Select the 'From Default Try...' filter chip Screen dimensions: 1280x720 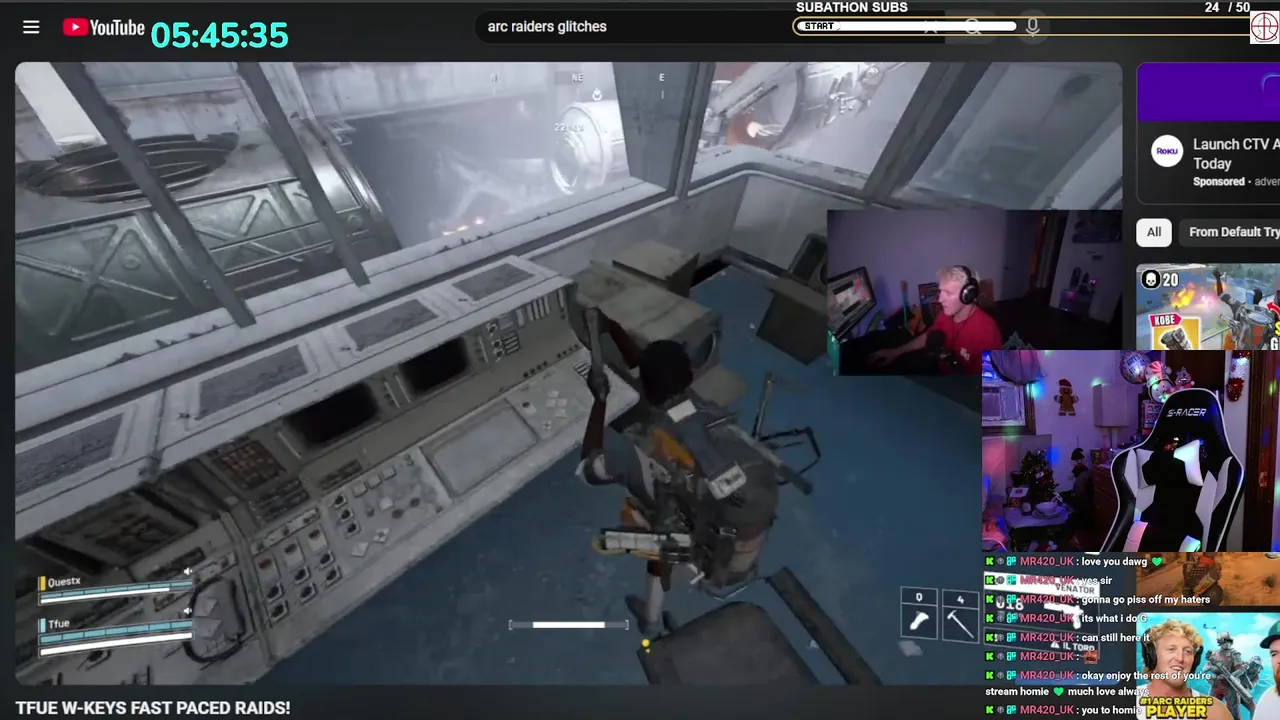tap(1229, 232)
